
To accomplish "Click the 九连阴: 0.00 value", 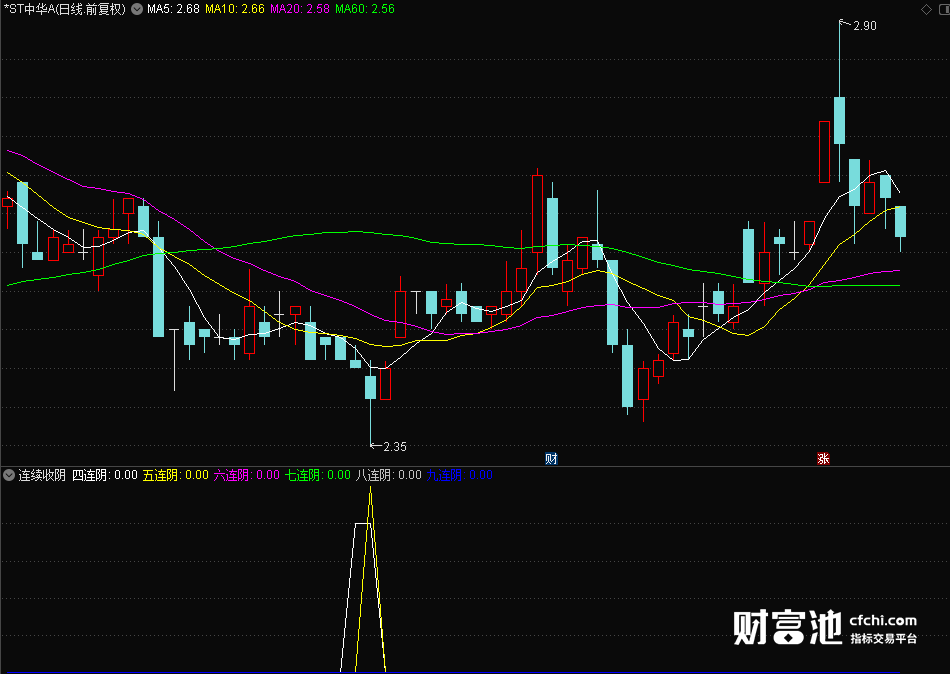I will tap(460, 475).
